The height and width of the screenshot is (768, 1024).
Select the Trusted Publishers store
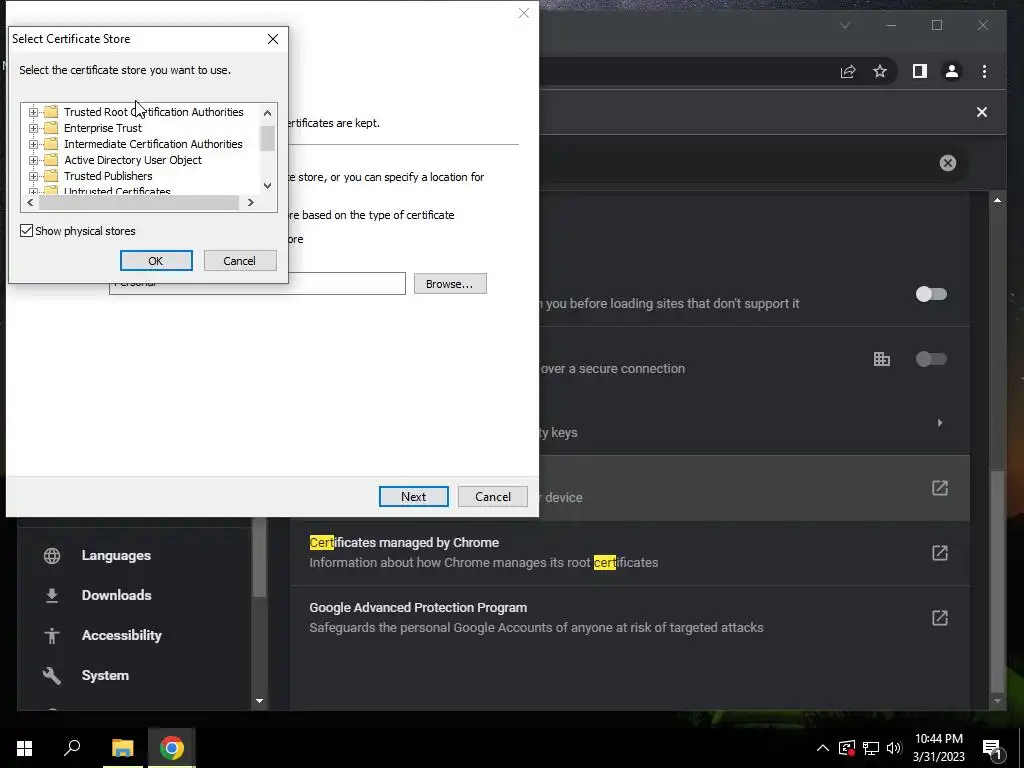[108, 176]
